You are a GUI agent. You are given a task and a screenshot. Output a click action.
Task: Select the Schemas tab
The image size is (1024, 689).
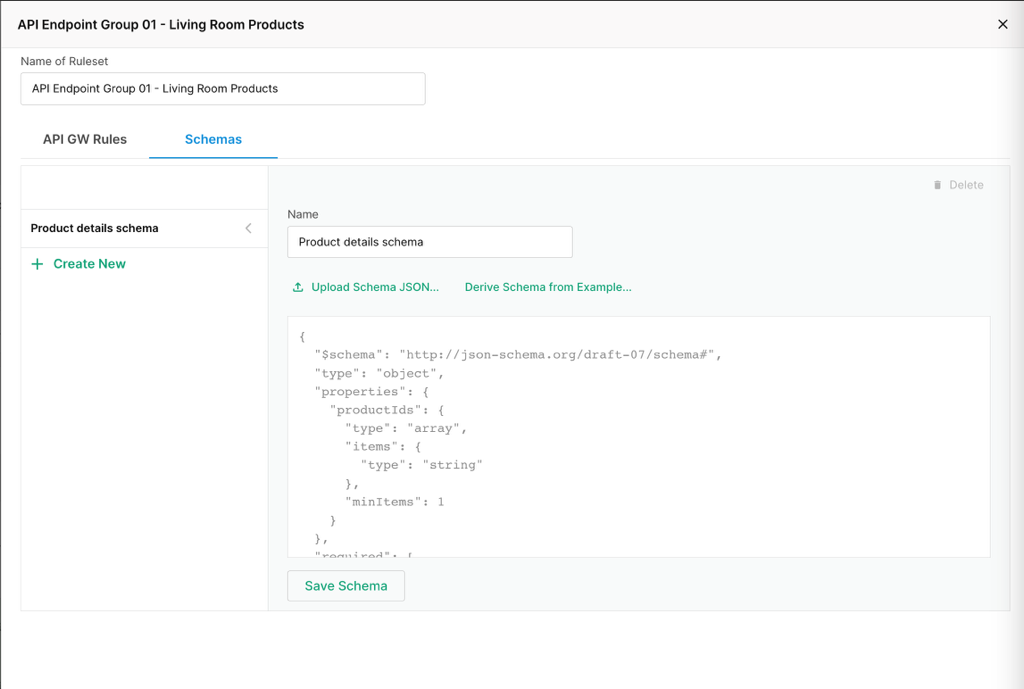point(212,139)
